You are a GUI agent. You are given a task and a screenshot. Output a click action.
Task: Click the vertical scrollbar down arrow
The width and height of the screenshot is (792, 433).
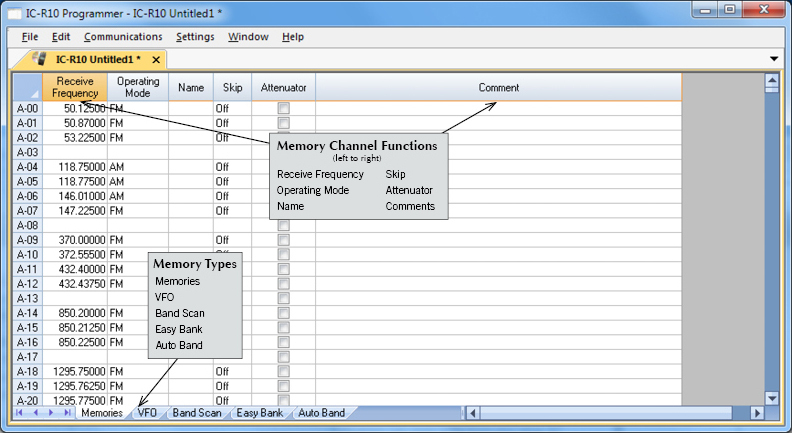(x=772, y=398)
